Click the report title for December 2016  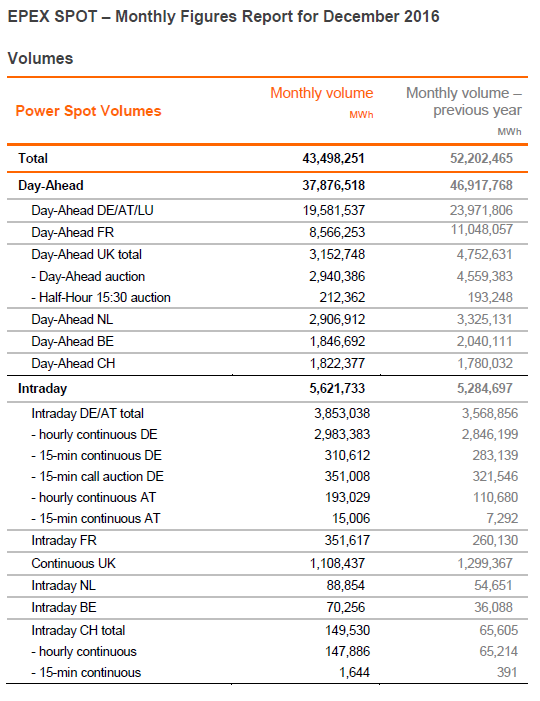pyautogui.click(x=224, y=17)
